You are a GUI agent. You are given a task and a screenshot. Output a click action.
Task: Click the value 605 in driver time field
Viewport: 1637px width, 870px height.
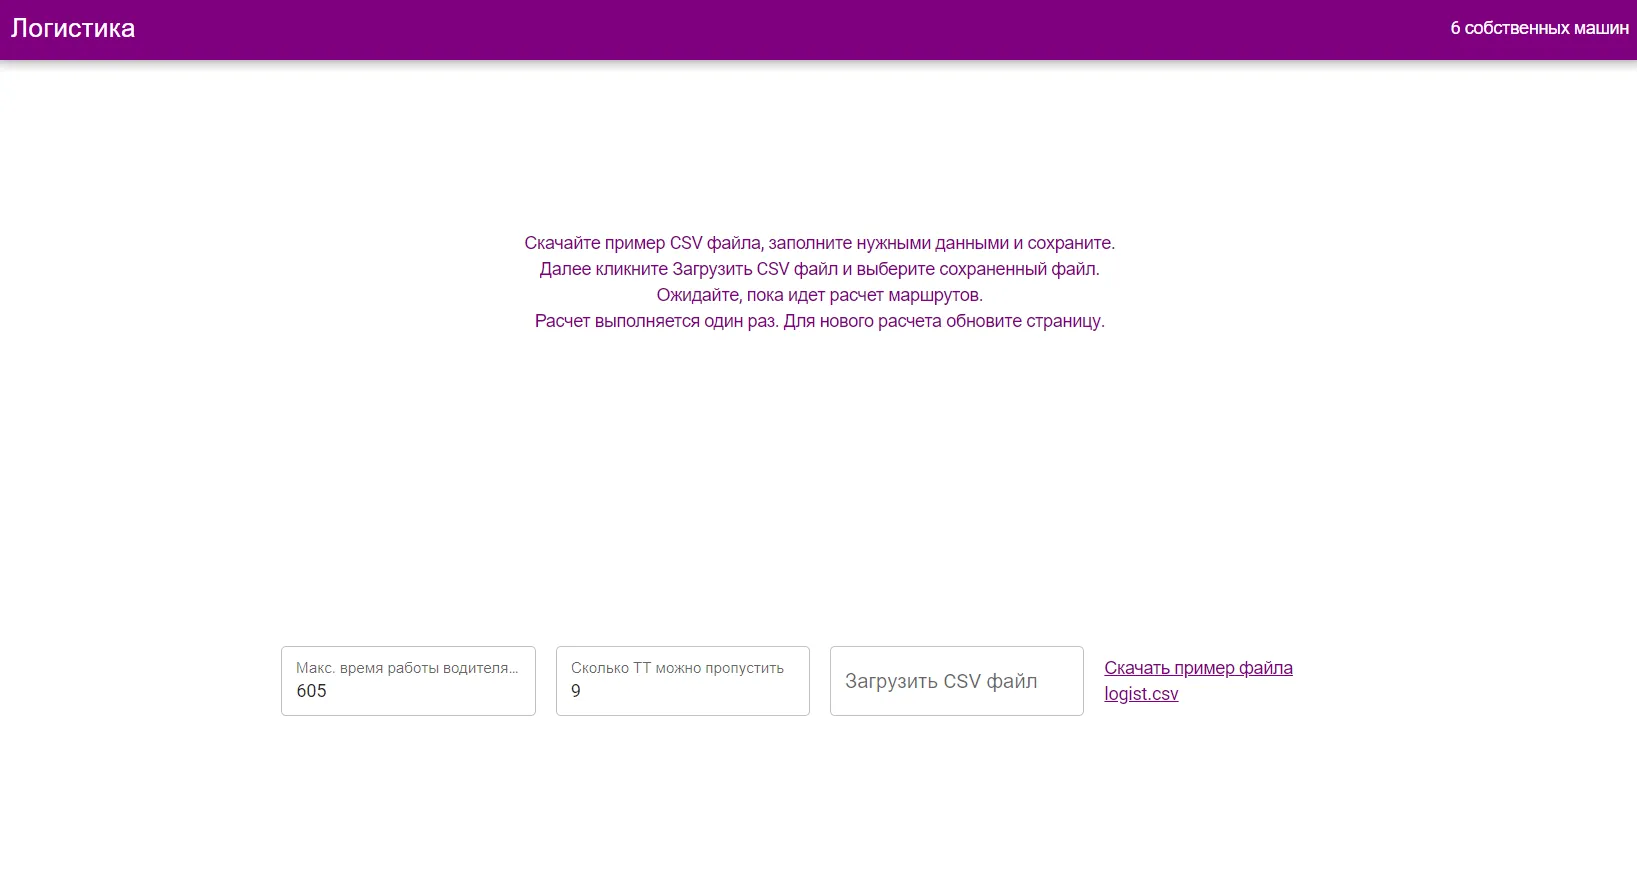coord(312,691)
